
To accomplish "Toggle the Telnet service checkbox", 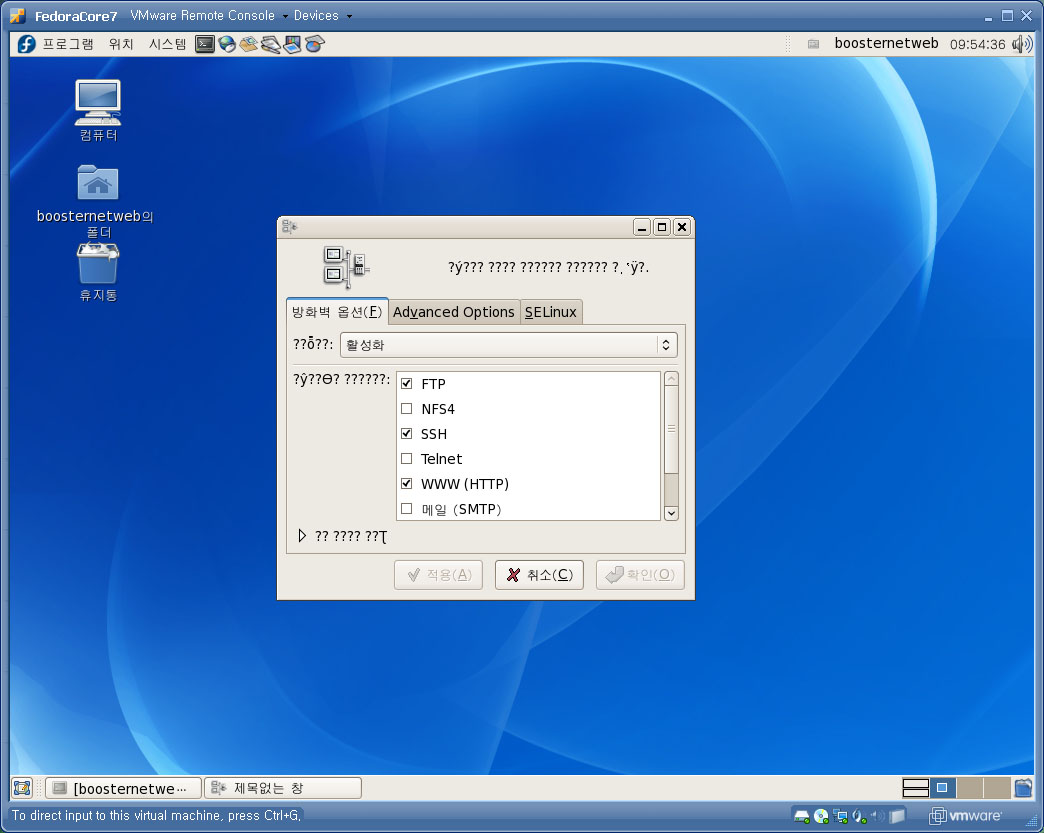I will tap(407, 459).
